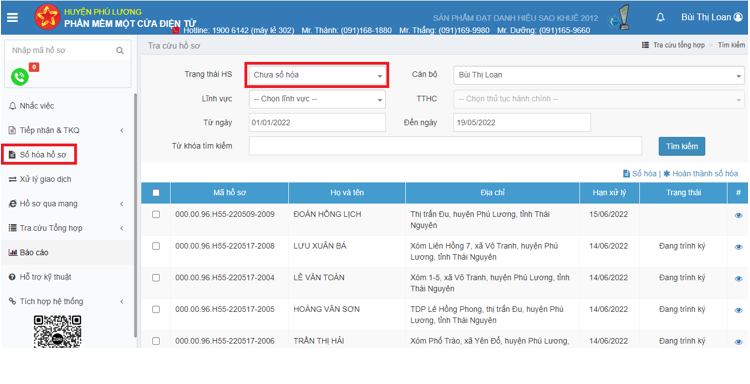Viewport: 750px width, 384px height.
Task: Open the Chọn thủ tục hành chính dropdown
Action: (x=599, y=99)
